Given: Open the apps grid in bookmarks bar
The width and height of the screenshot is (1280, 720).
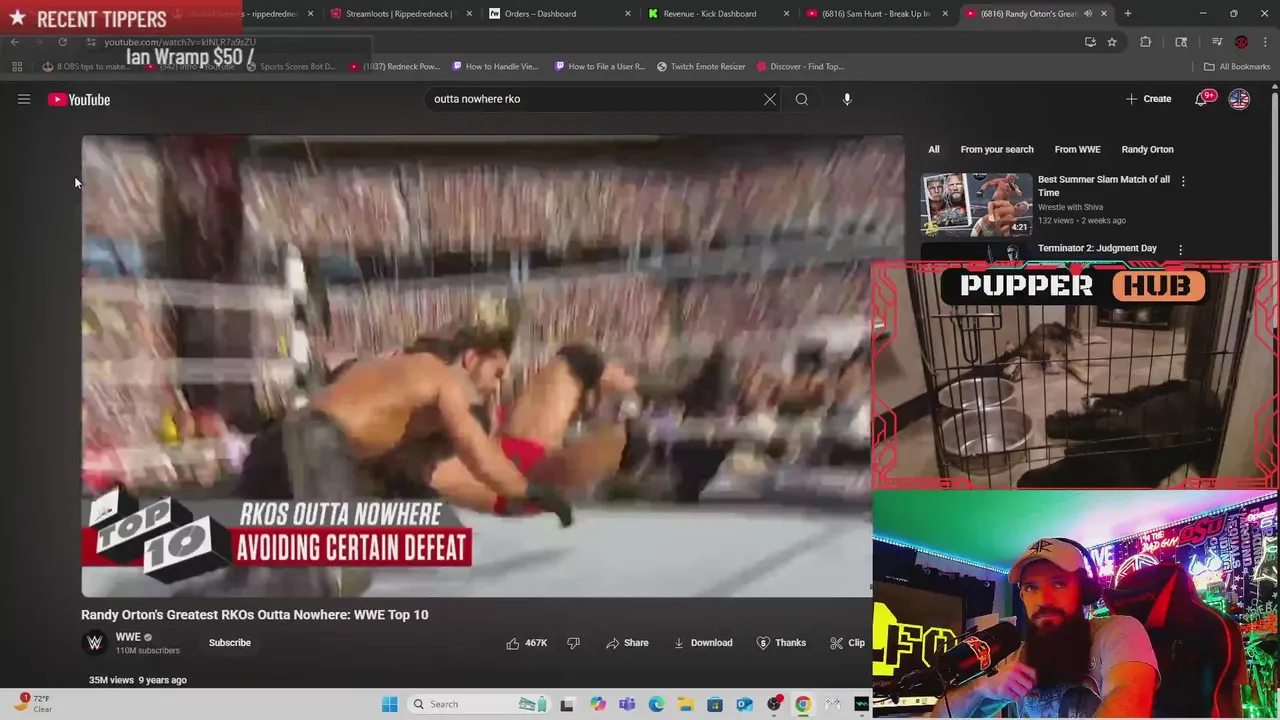Looking at the screenshot, I should coord(17,66).
